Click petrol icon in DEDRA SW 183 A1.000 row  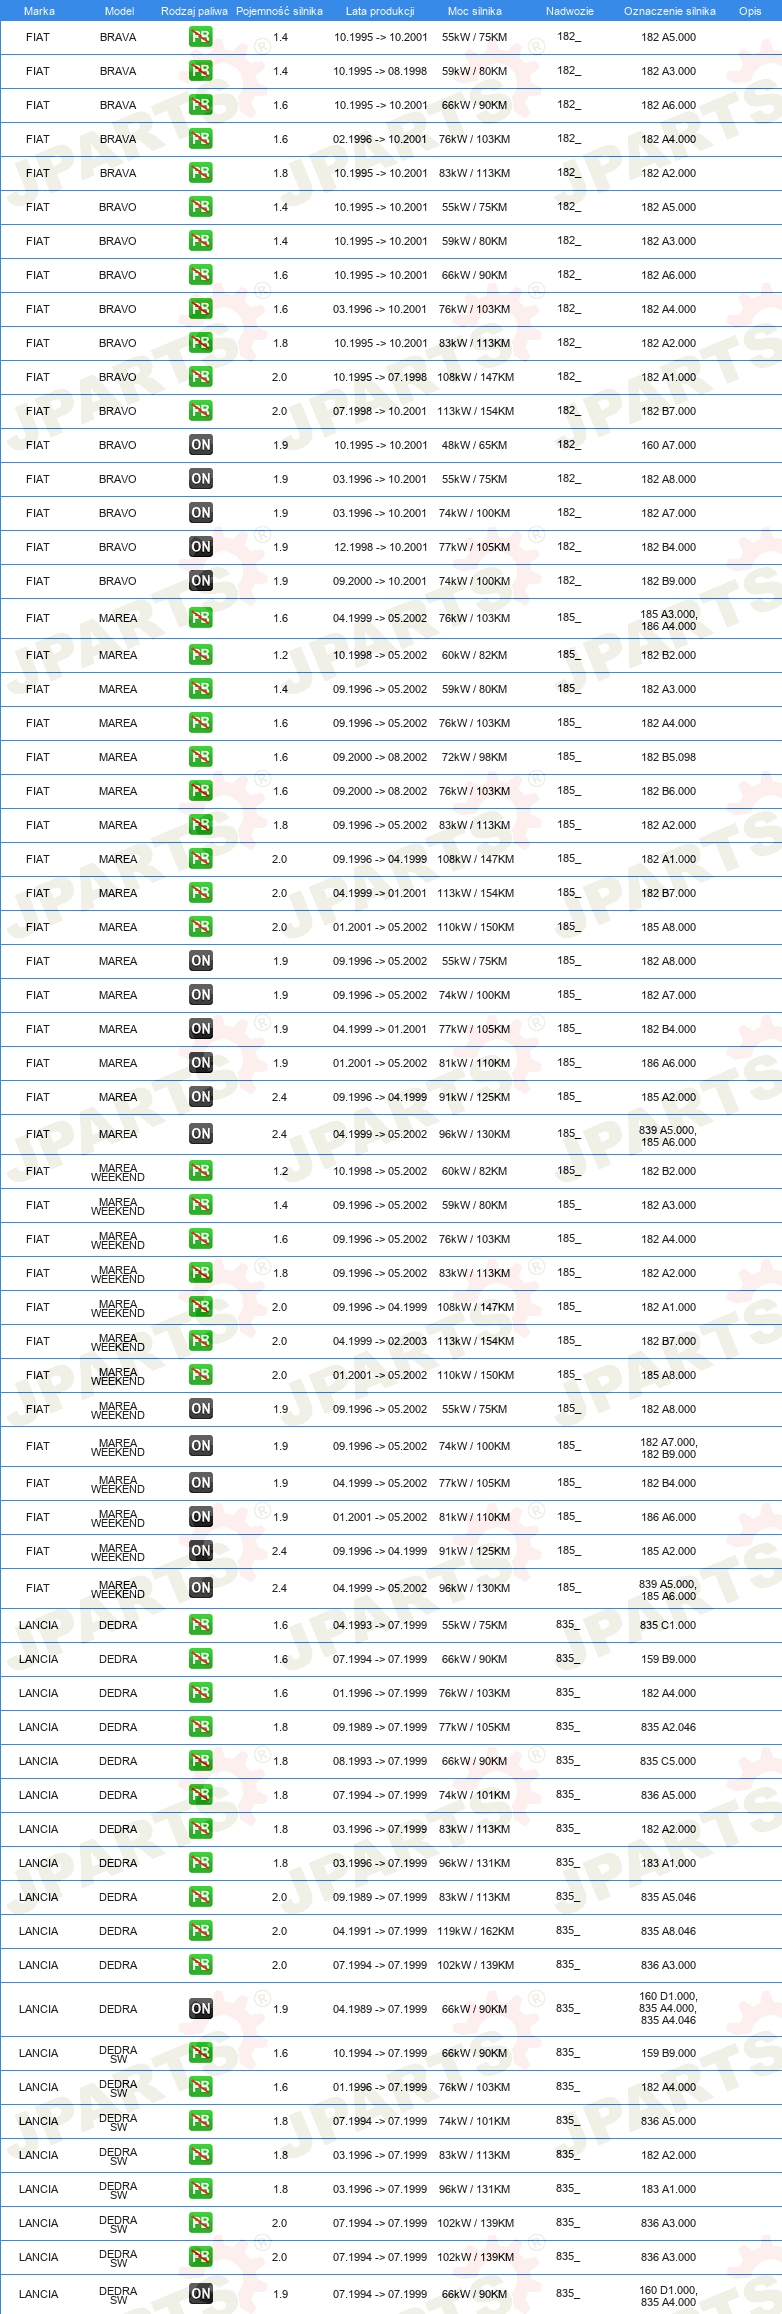click(201, 2189)
